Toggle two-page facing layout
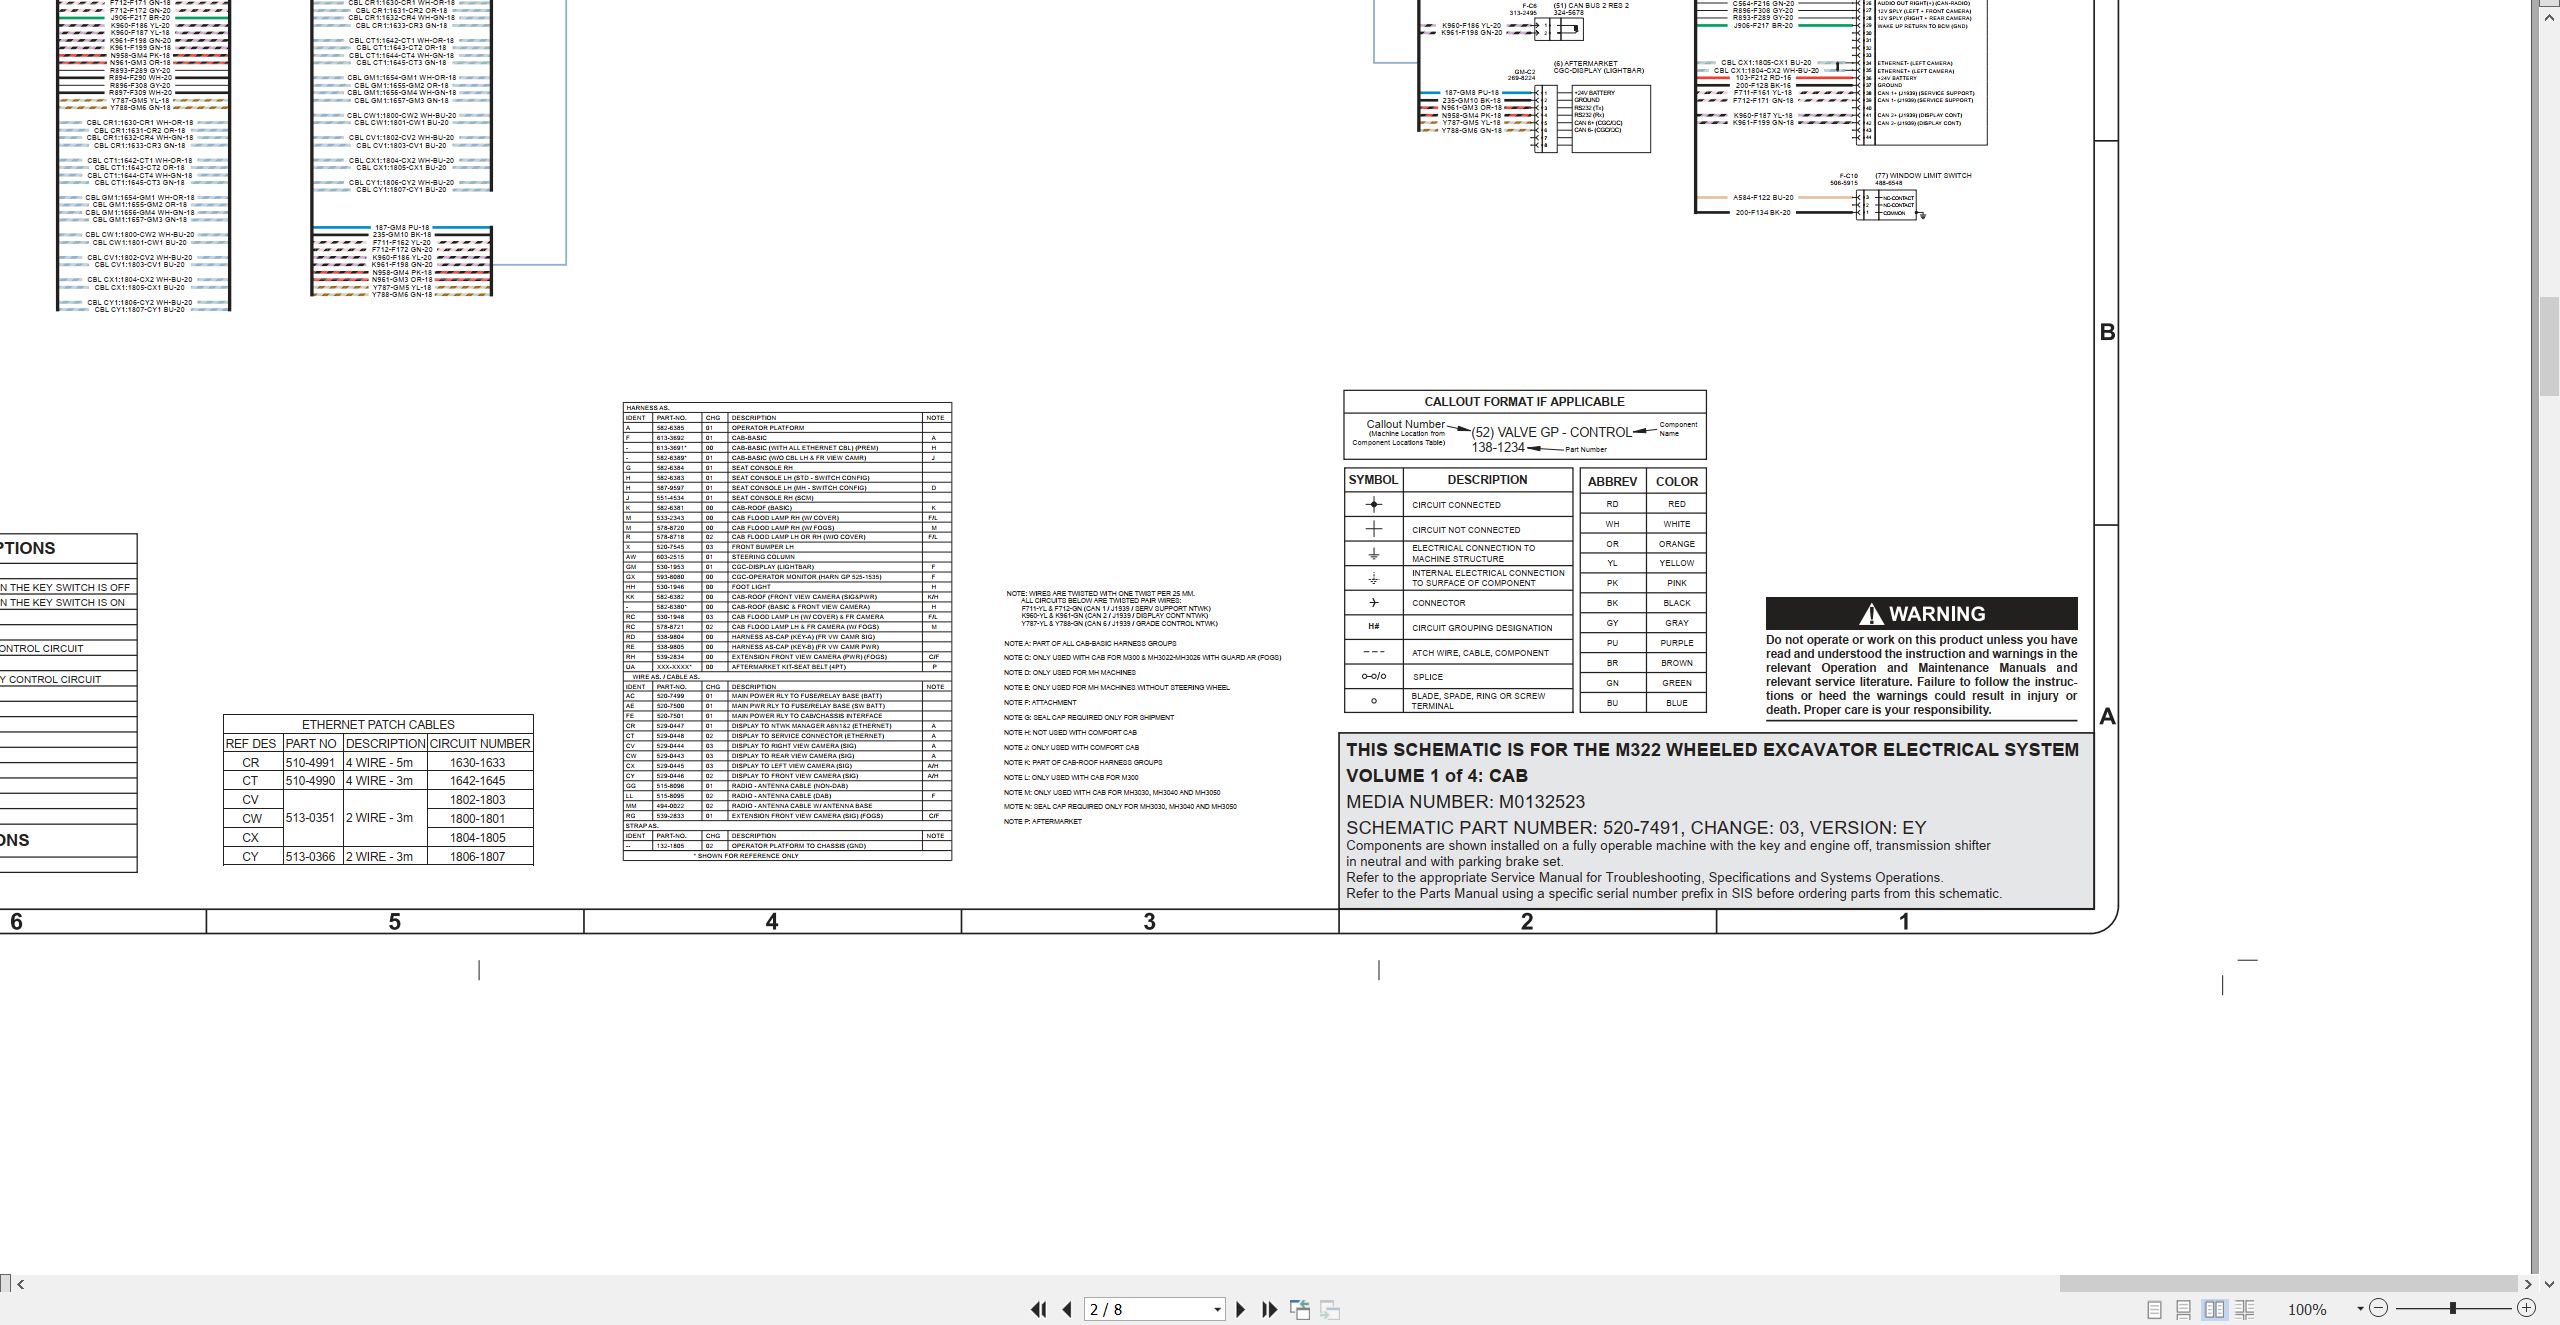 tap(2214, 1309)
